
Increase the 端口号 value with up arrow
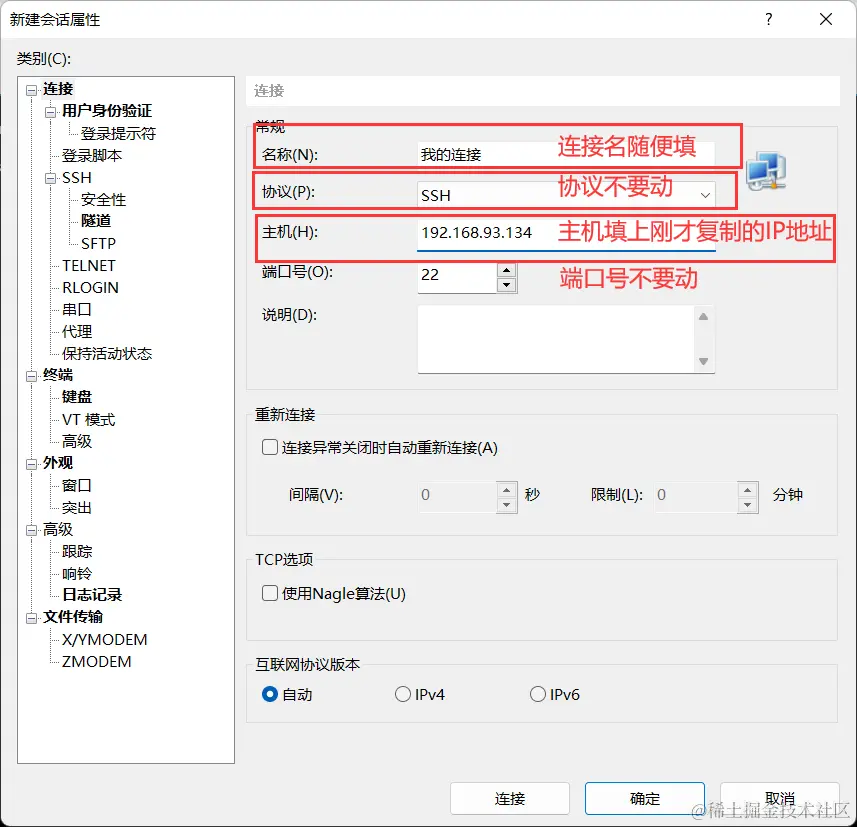coord(507,270)
